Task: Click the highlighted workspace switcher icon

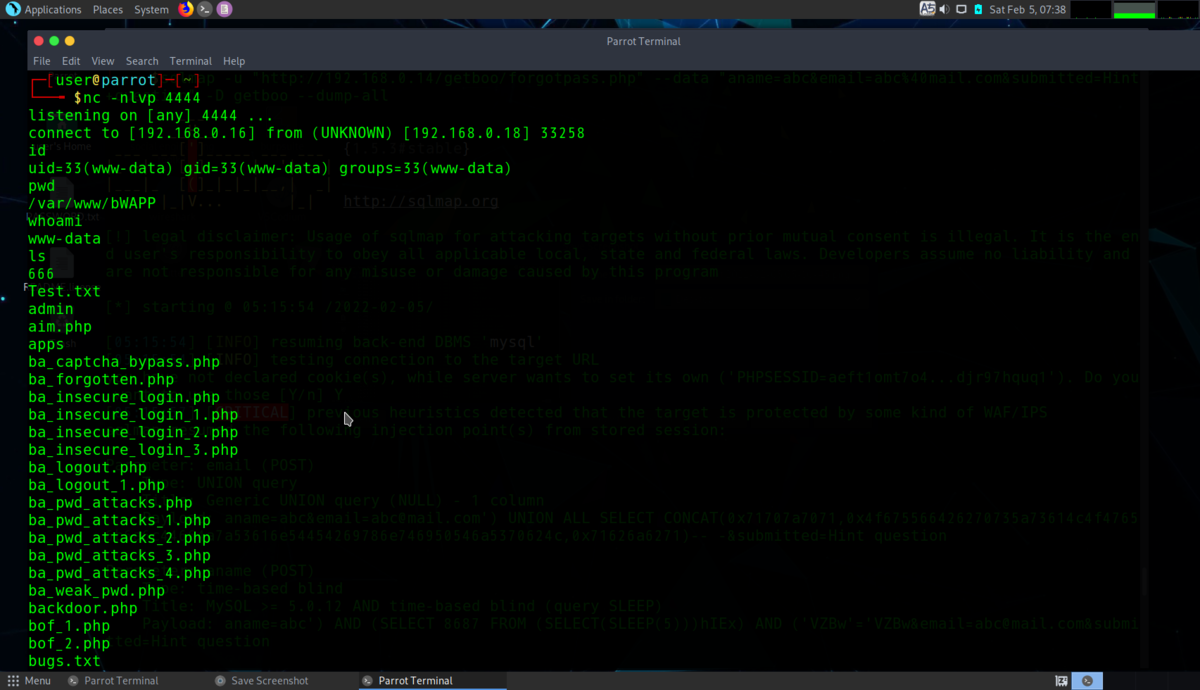Action: pyautogui.click(x=1087, y=680)
